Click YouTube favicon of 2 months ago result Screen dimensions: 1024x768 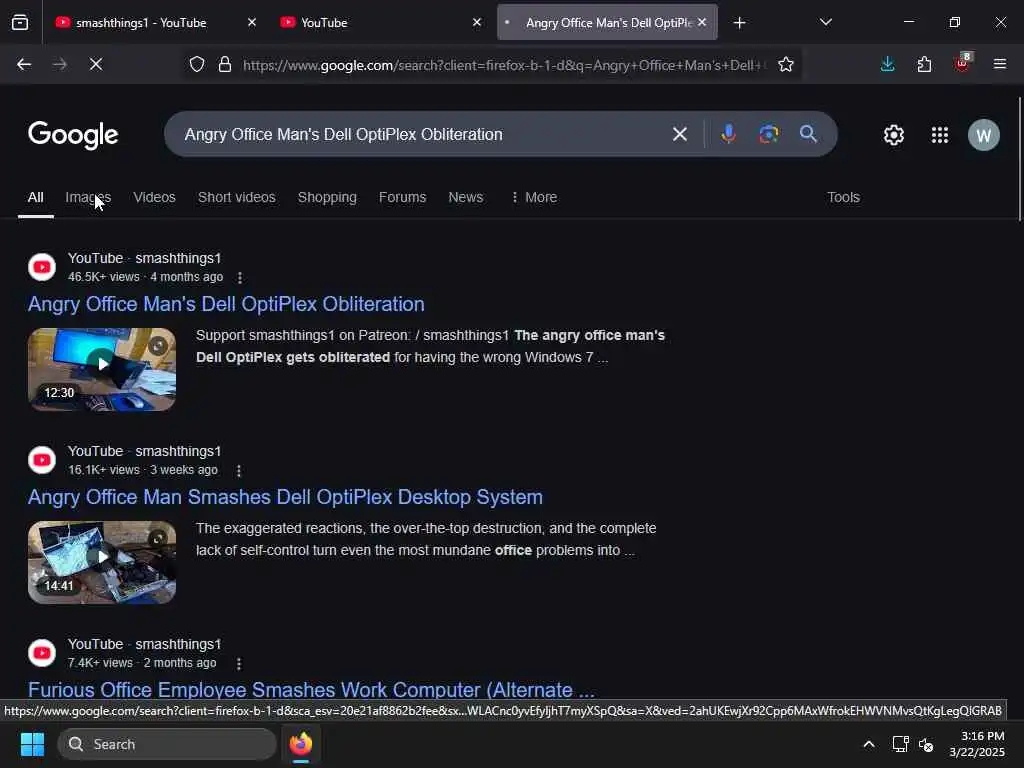coord(42,653)
